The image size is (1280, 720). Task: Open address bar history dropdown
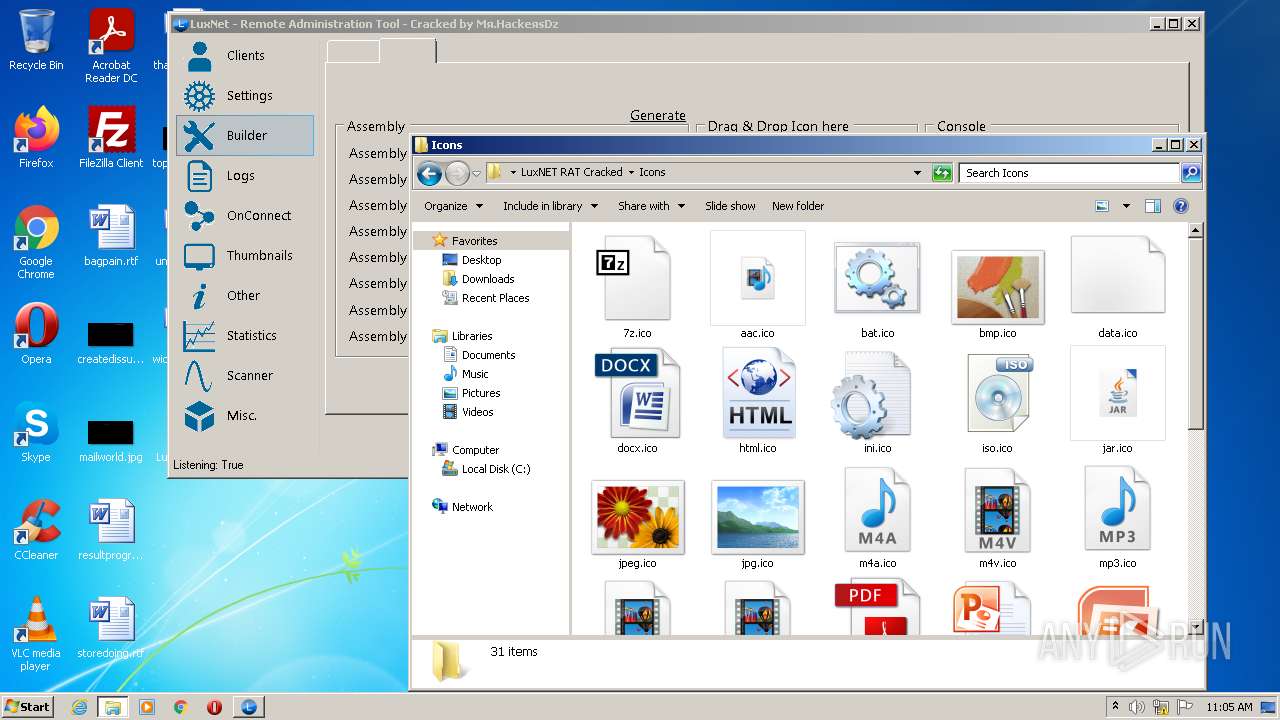917,173
